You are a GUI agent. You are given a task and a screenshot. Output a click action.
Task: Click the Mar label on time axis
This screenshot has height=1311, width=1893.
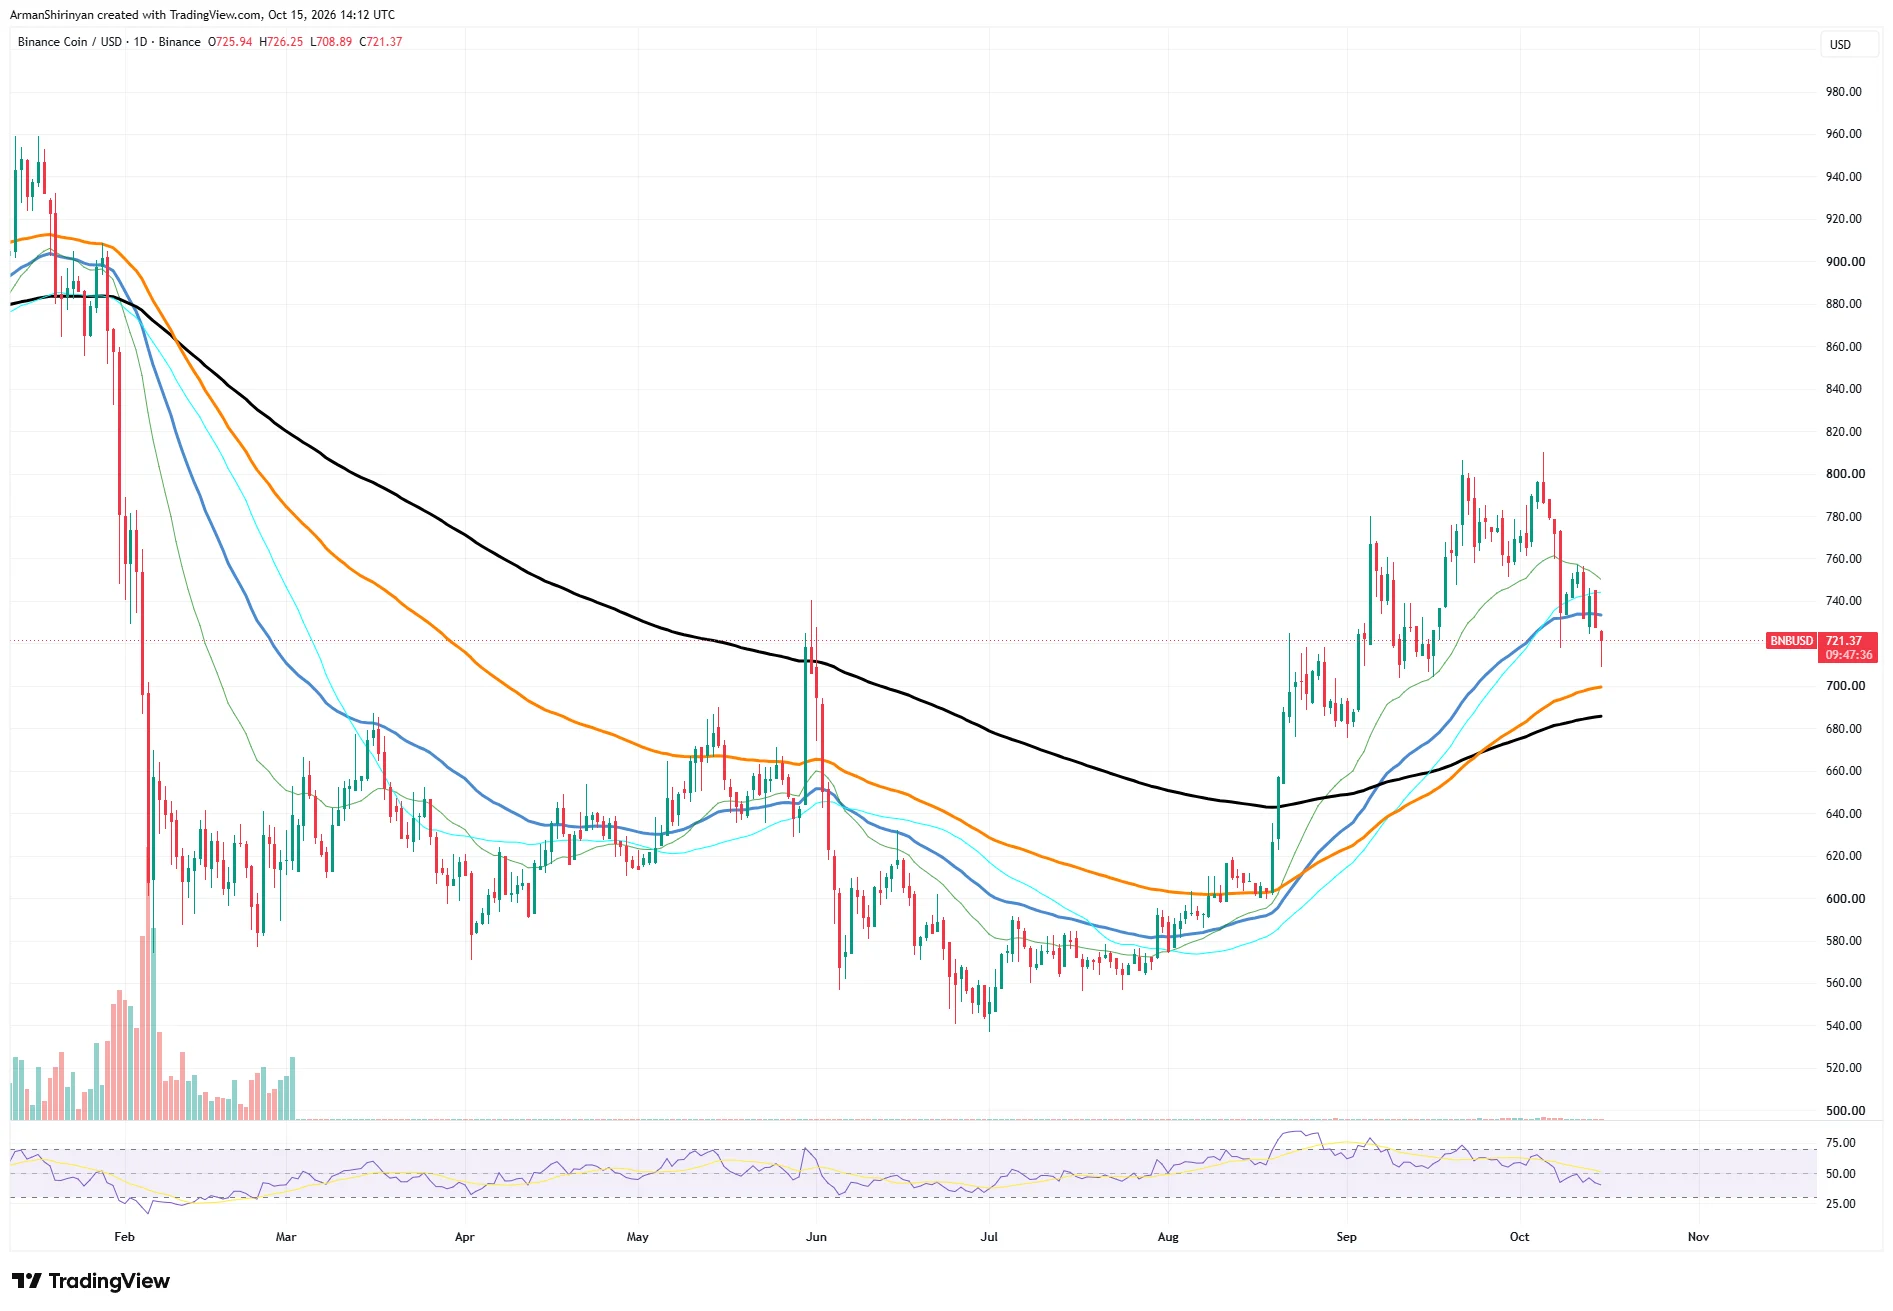(286, 1237)
